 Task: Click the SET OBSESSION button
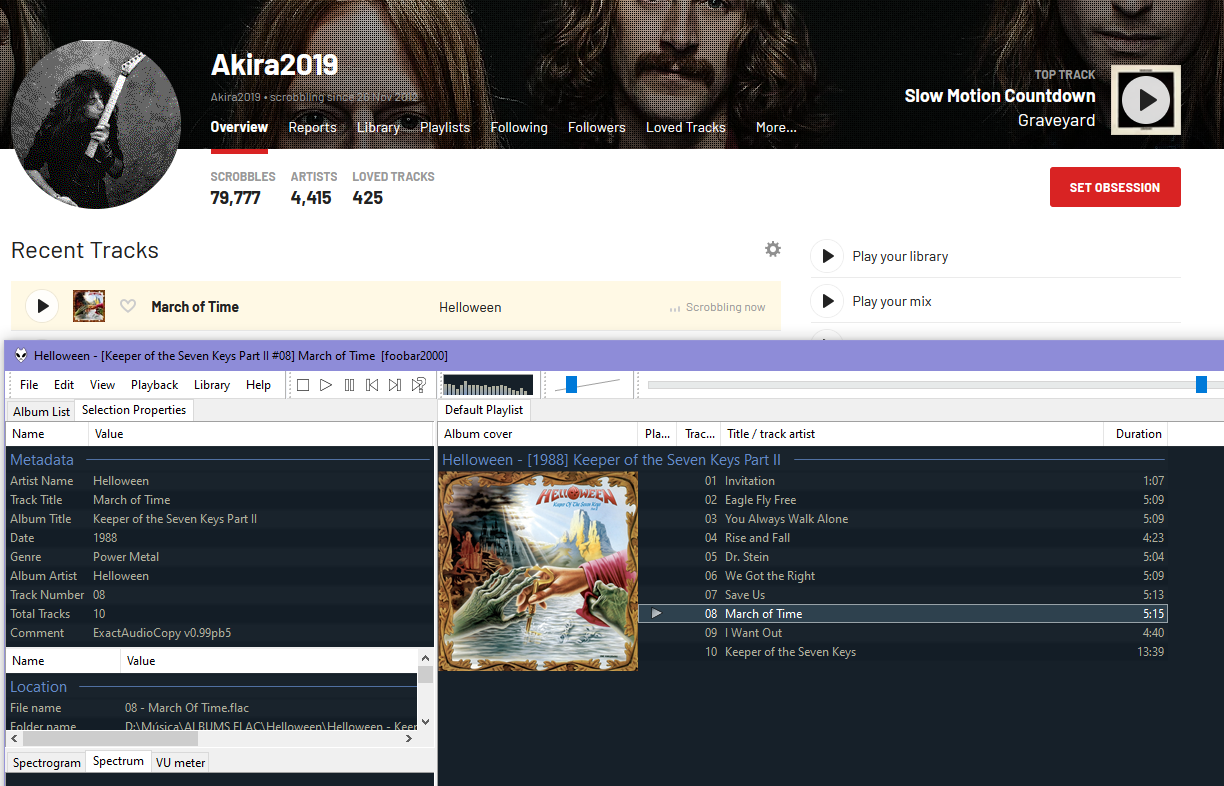pyautogui.click(x=1115, y=187)
